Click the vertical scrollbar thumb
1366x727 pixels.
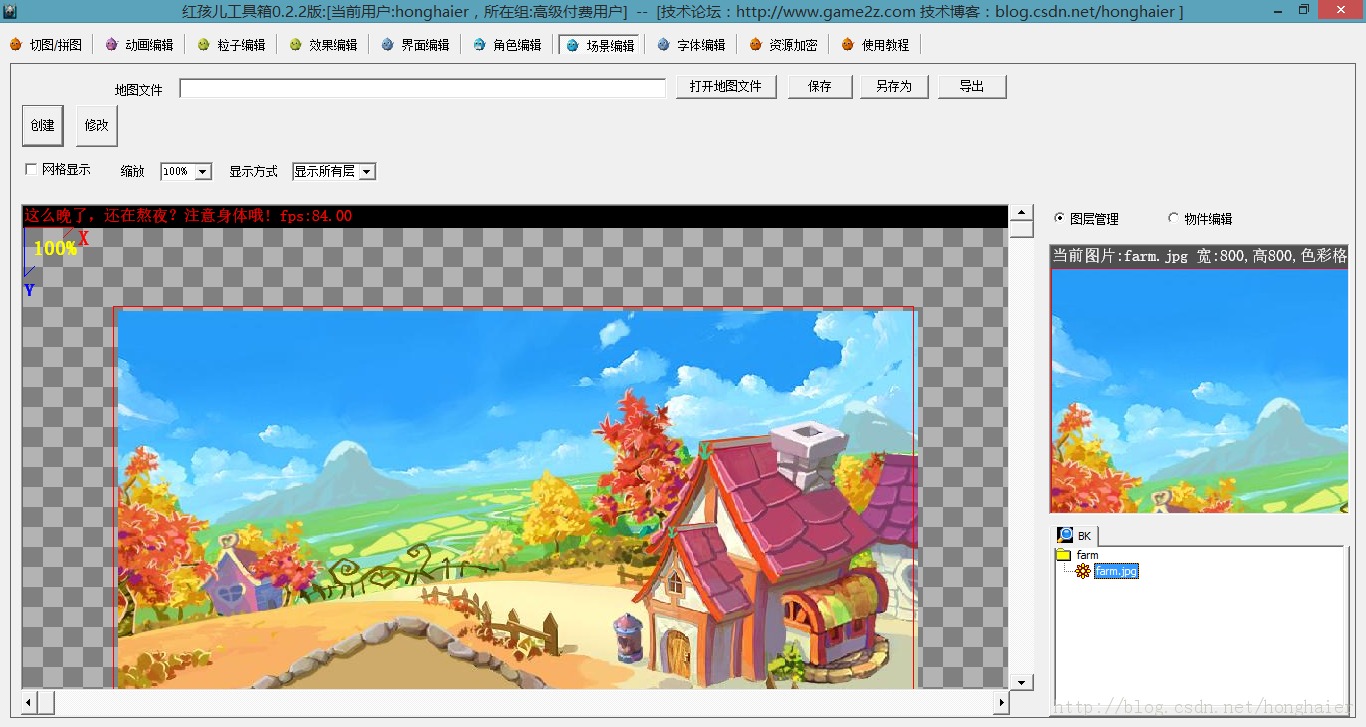click(x=1021, y=229)
